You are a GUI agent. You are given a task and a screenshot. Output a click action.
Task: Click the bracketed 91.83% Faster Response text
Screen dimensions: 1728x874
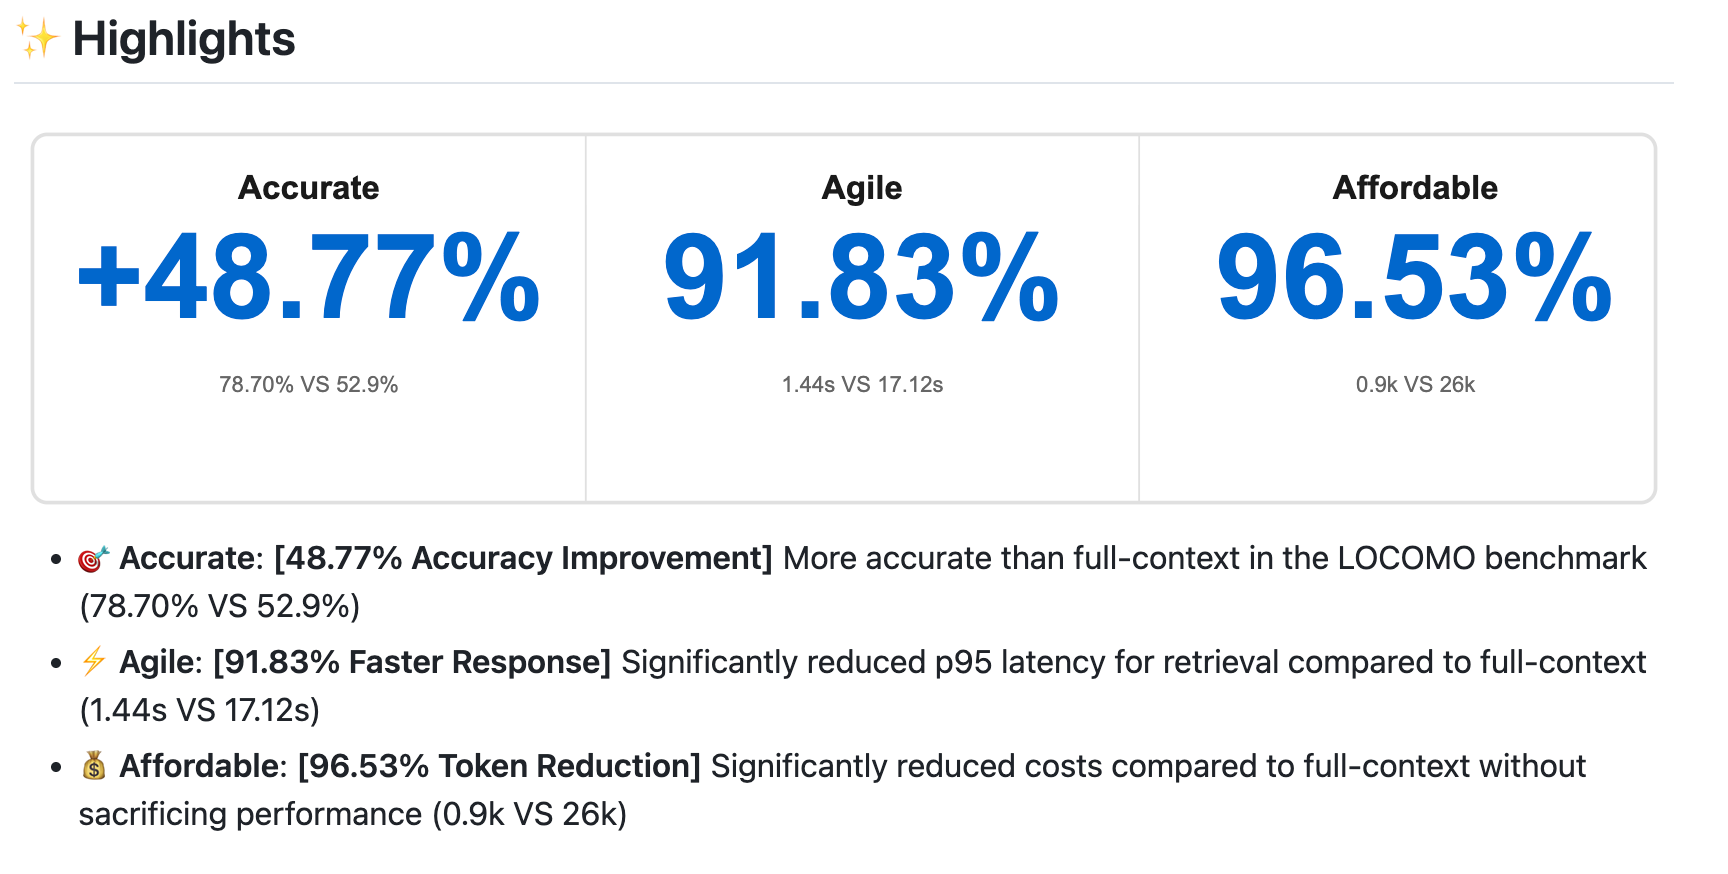[x=412, y=662]
